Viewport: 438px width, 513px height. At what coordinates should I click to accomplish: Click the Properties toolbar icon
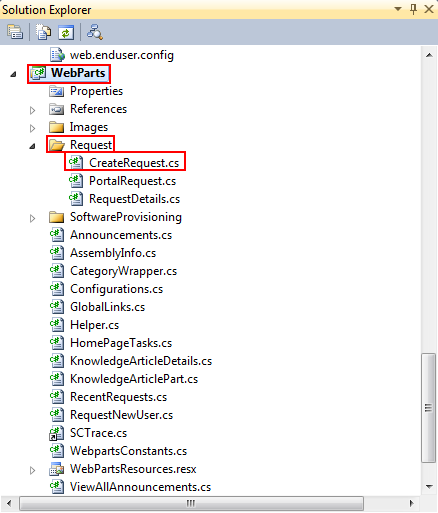[15, 32]
